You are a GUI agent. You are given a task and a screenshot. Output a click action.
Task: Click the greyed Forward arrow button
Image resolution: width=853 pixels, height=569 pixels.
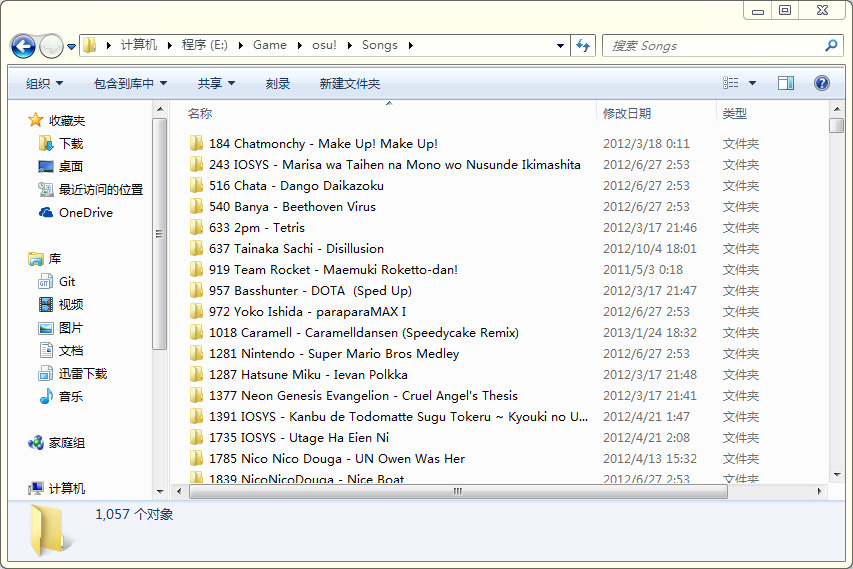point(52,46)
